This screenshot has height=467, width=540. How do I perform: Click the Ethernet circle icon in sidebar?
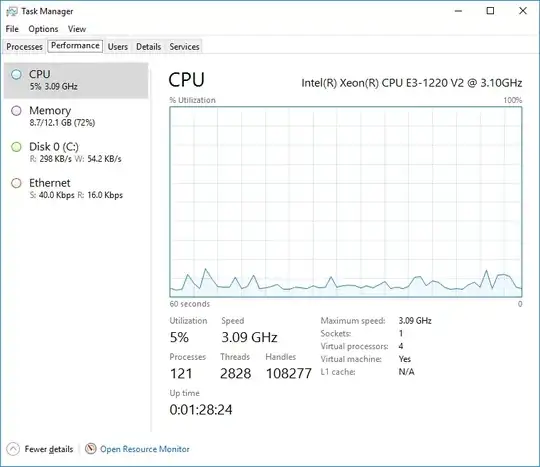(16, 183)
